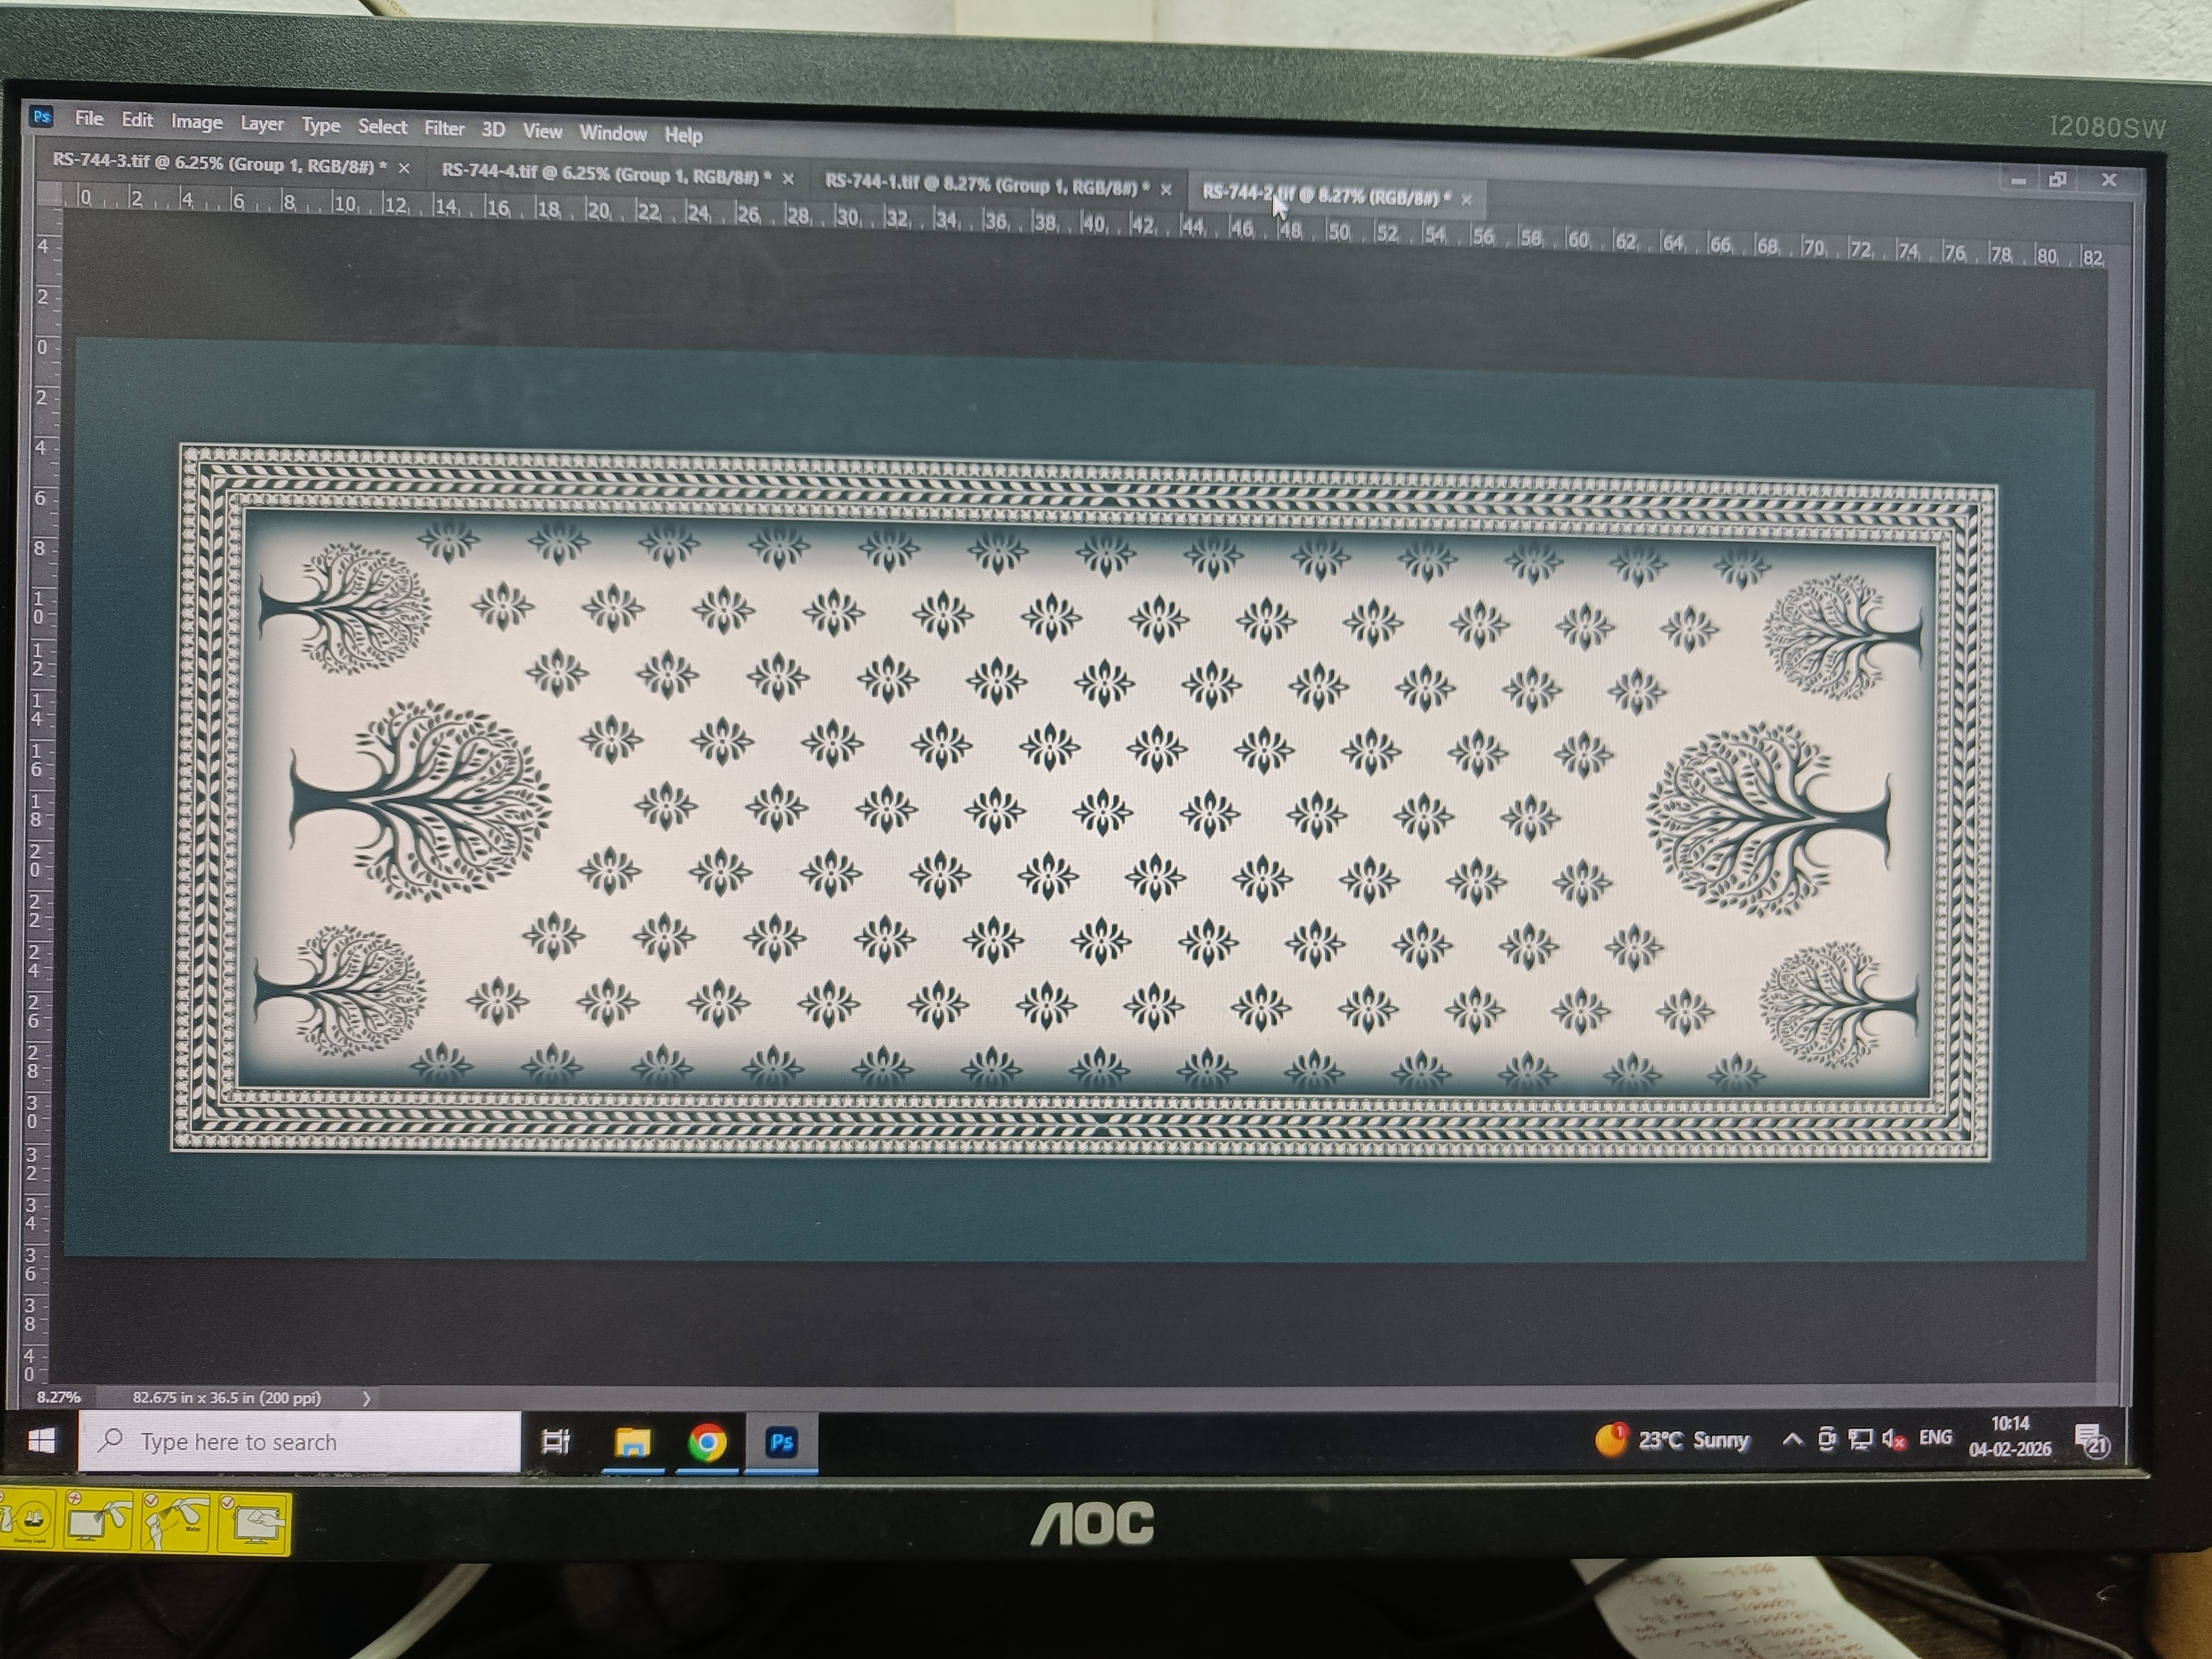Open the notification center icon
Viewport: 2212px width, 1659px height.
(2091, 1441)
